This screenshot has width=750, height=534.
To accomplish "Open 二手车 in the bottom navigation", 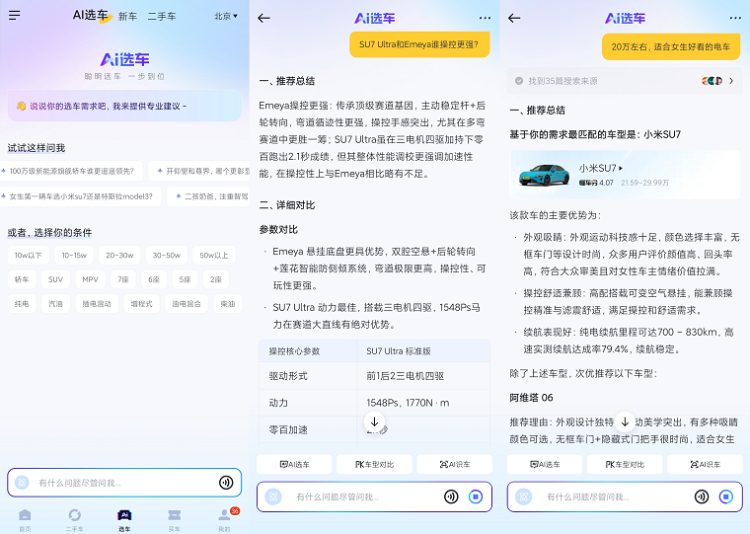I will click(x=75, y=520).
